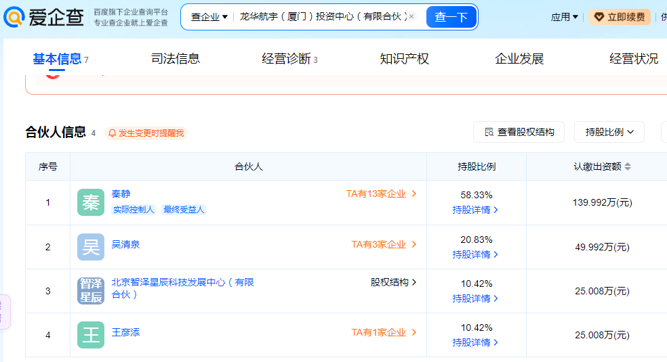Click the 发生变更时提醒我 bell reminder

146,133
